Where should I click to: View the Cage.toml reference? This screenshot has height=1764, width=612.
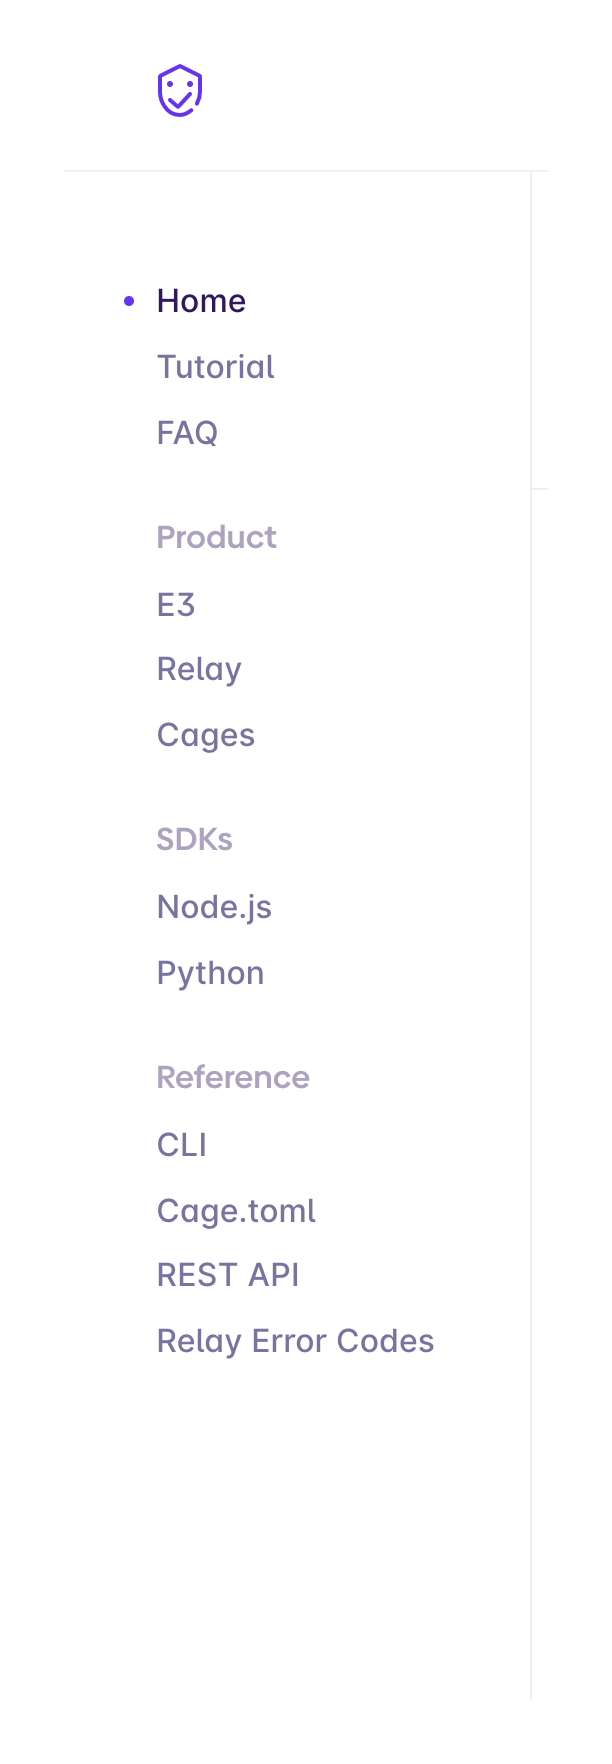pos(236,1210)
